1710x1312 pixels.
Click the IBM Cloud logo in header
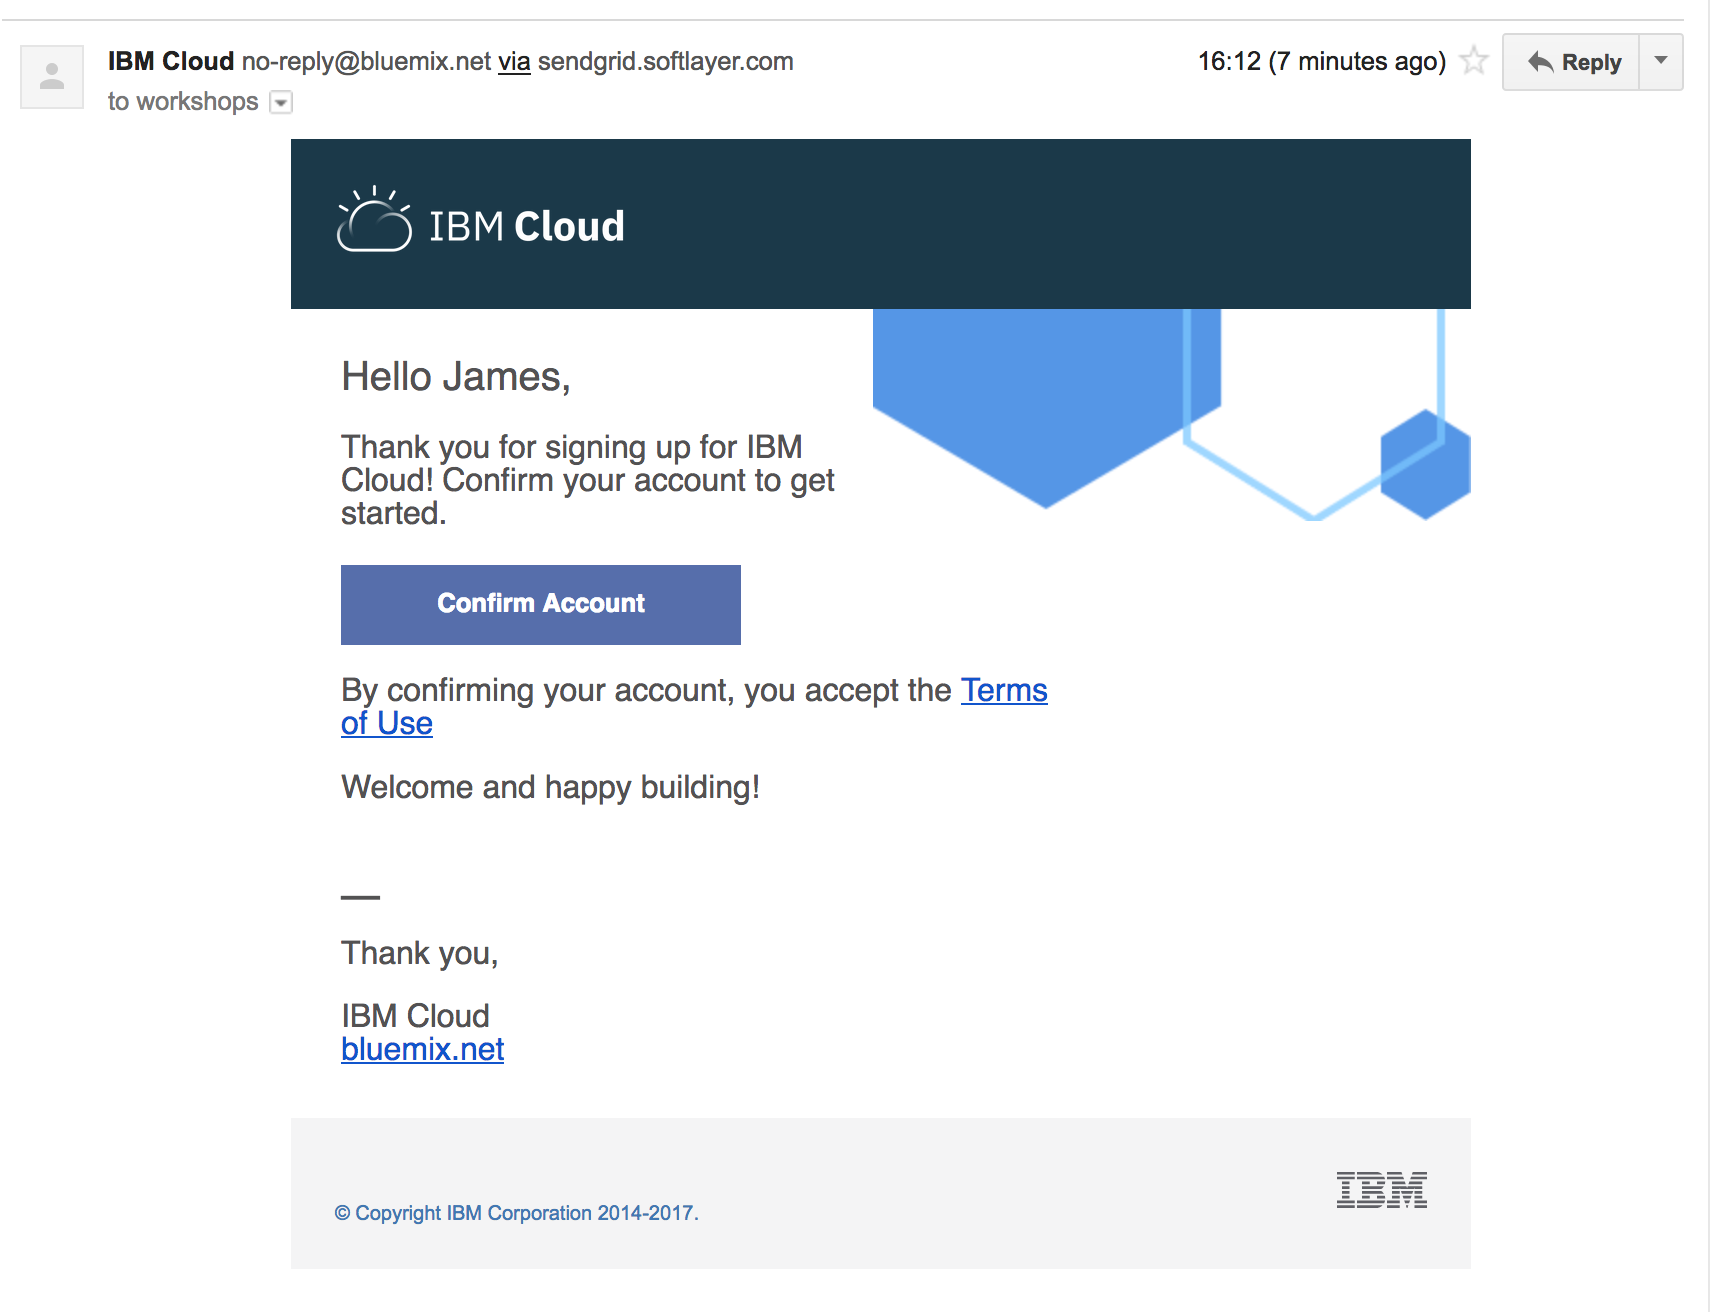(x=481, y=221)
